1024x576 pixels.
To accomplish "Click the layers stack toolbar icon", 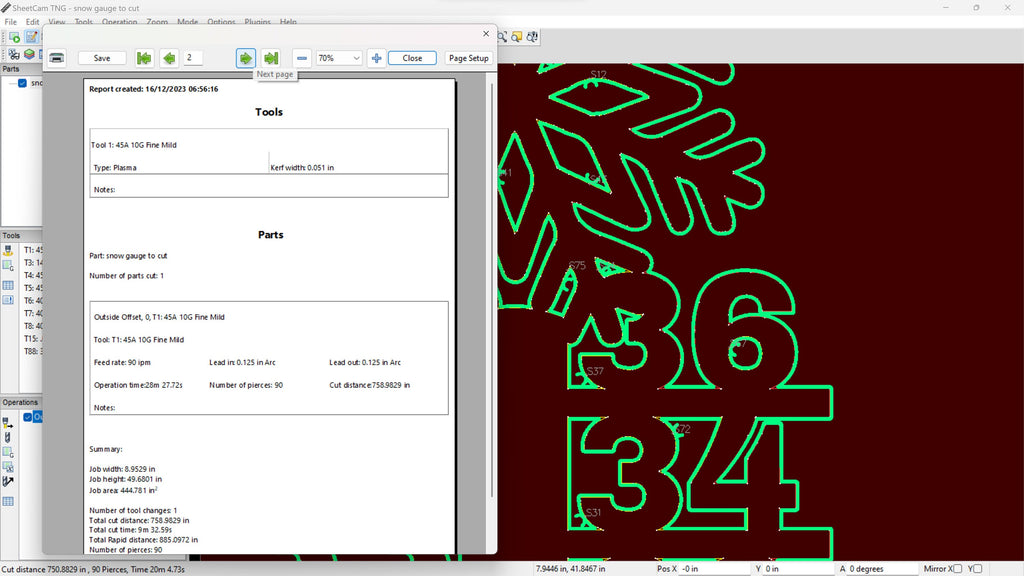I will pyautogui.click(x=29, y=54).
